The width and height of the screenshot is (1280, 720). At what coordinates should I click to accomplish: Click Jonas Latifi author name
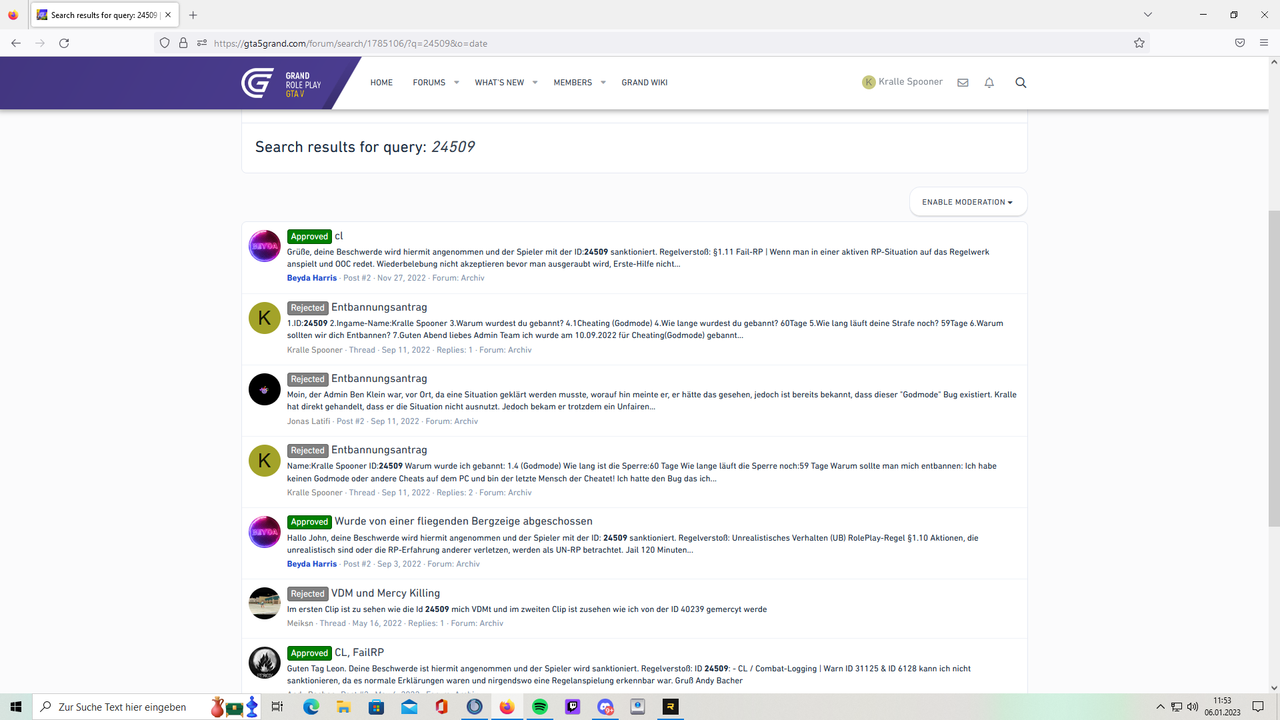(x=309, y=421)
